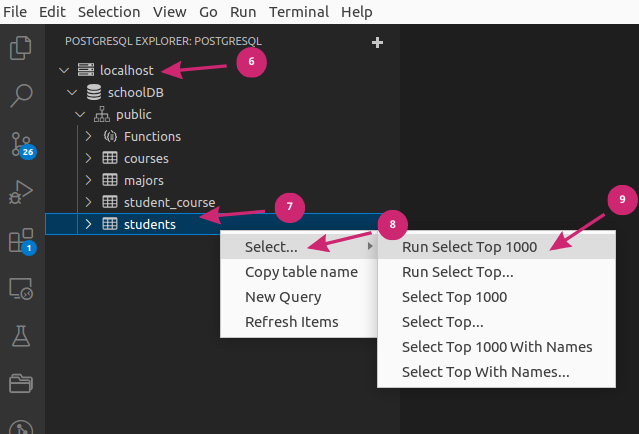Choose Copy table name from context menu

click(x=299, y=272)
